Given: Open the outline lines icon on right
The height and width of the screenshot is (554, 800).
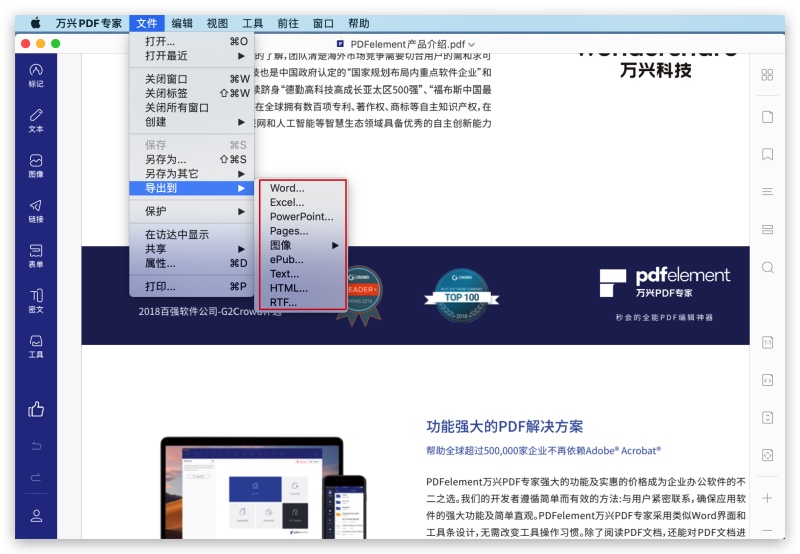Looking at the screenshot, I should click(x=767, y=191).
